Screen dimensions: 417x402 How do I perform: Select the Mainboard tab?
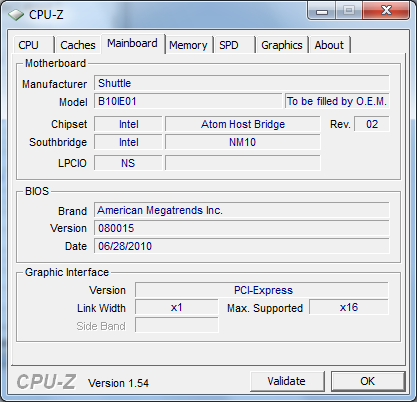(x=132, y=43)
